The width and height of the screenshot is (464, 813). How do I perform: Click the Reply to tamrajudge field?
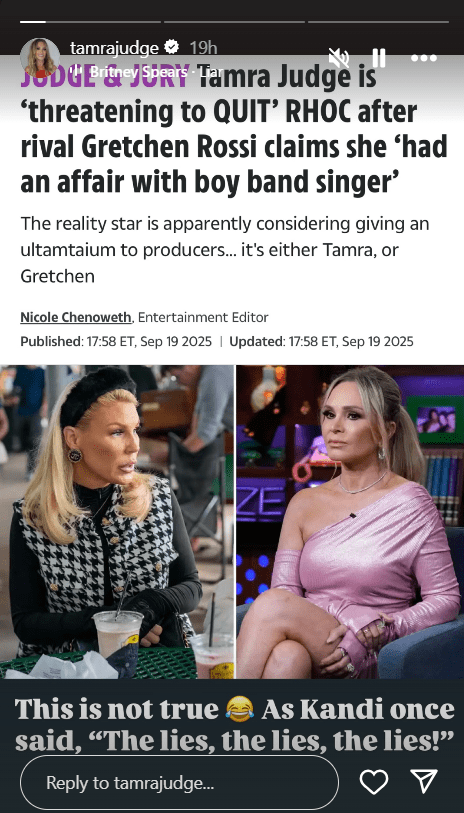179,782
